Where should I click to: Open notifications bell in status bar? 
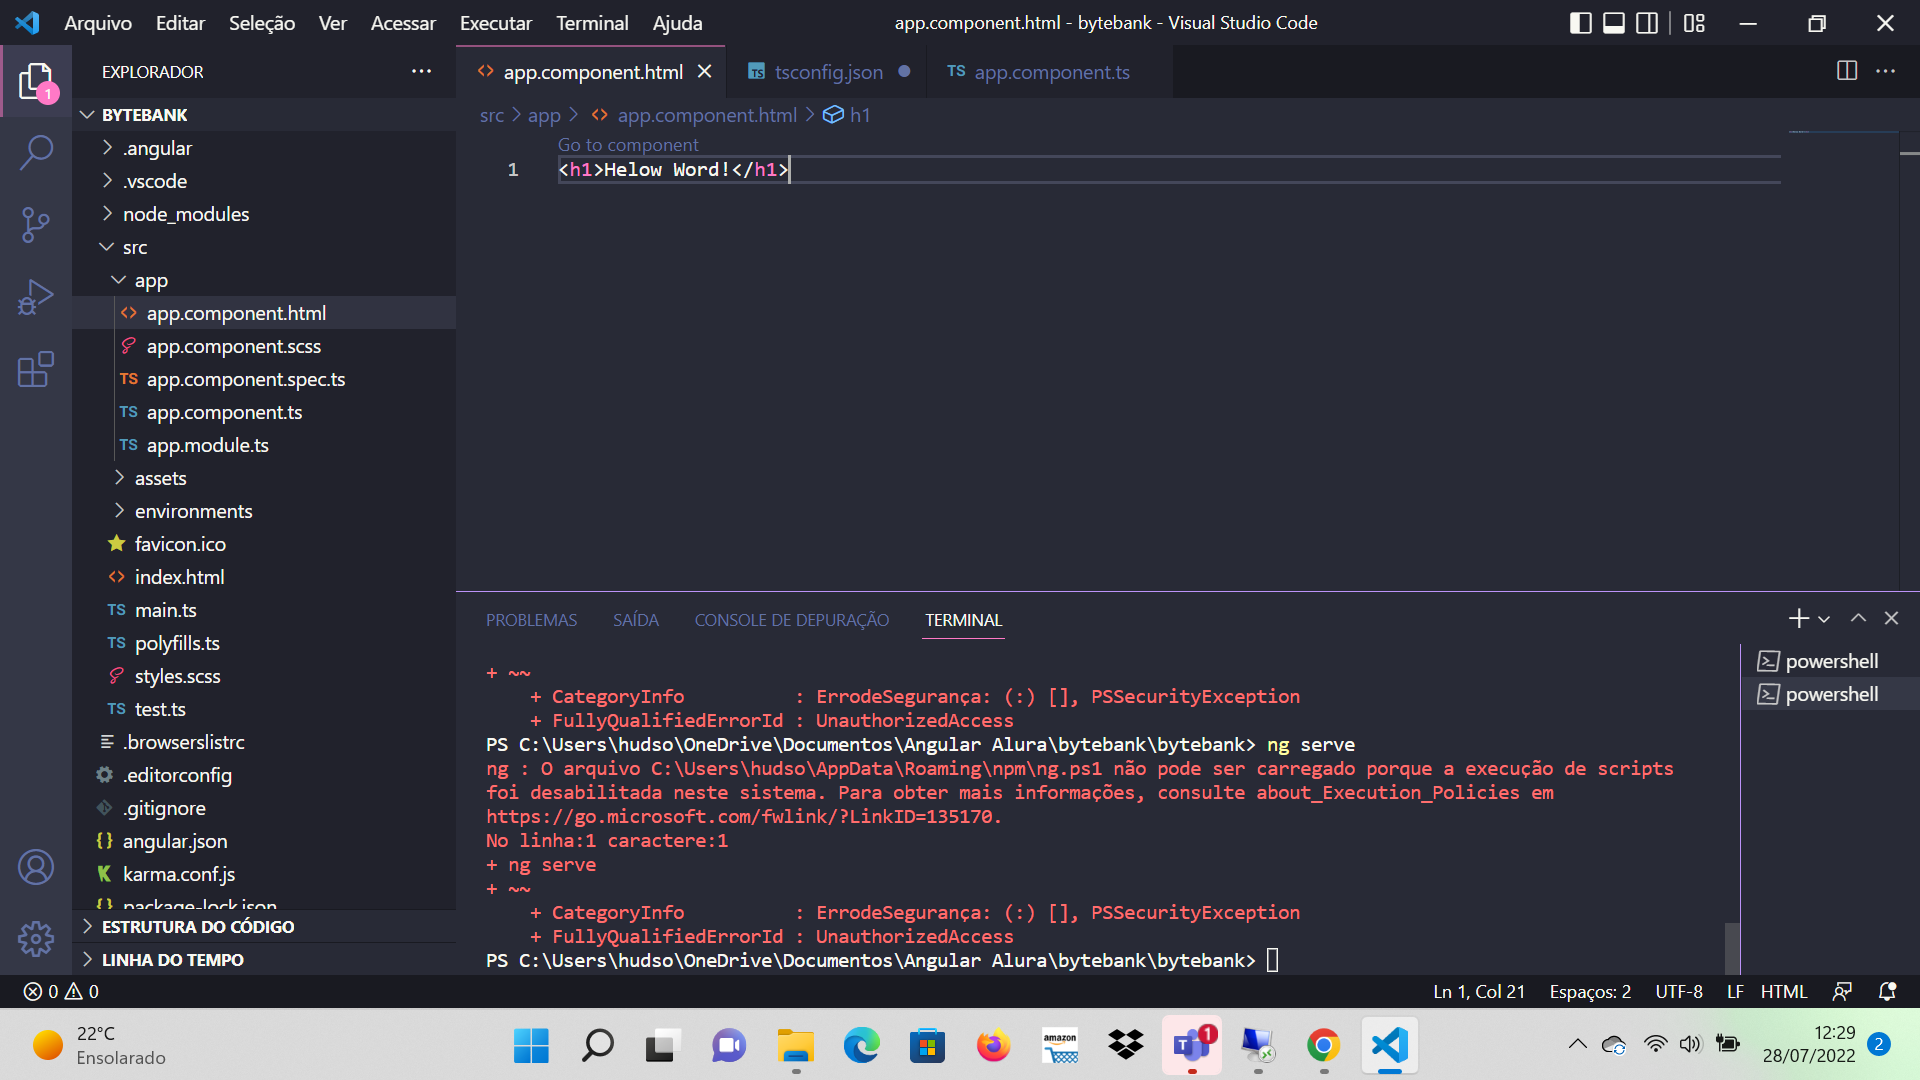pyautogui.click(x=1887, y=991)
